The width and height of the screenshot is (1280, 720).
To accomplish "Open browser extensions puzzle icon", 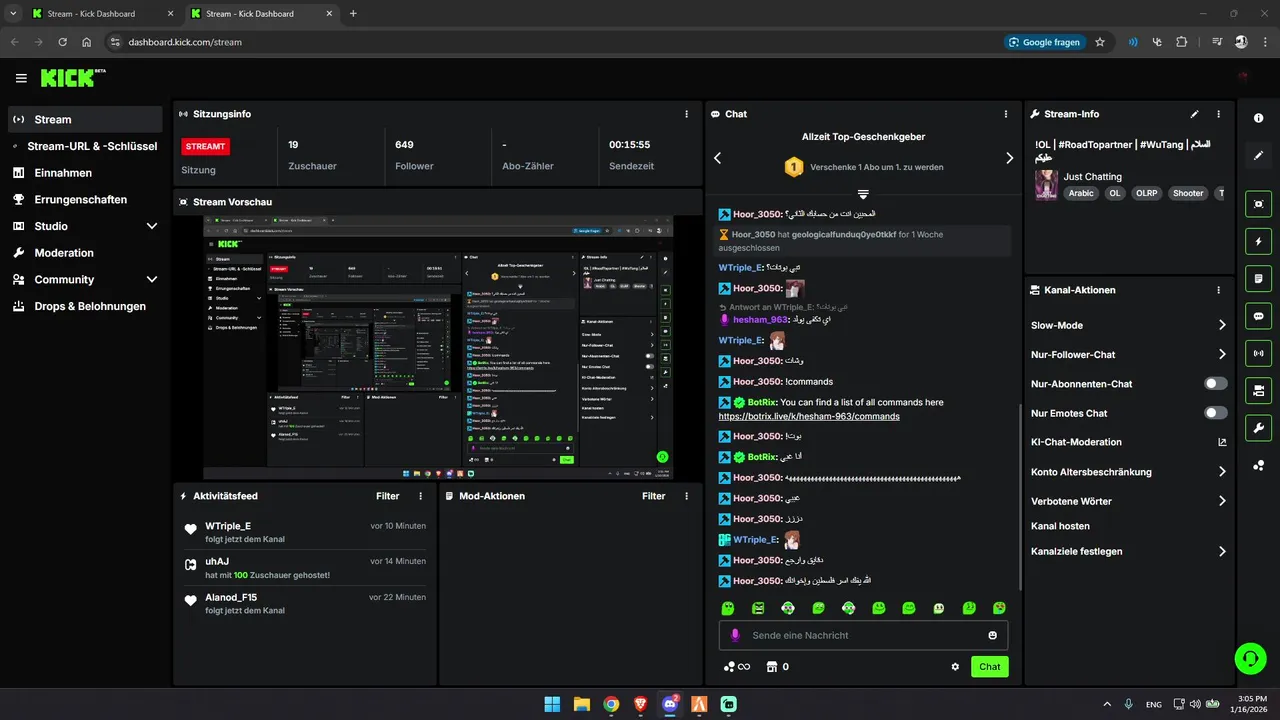I will click(x=1181, y=42).
